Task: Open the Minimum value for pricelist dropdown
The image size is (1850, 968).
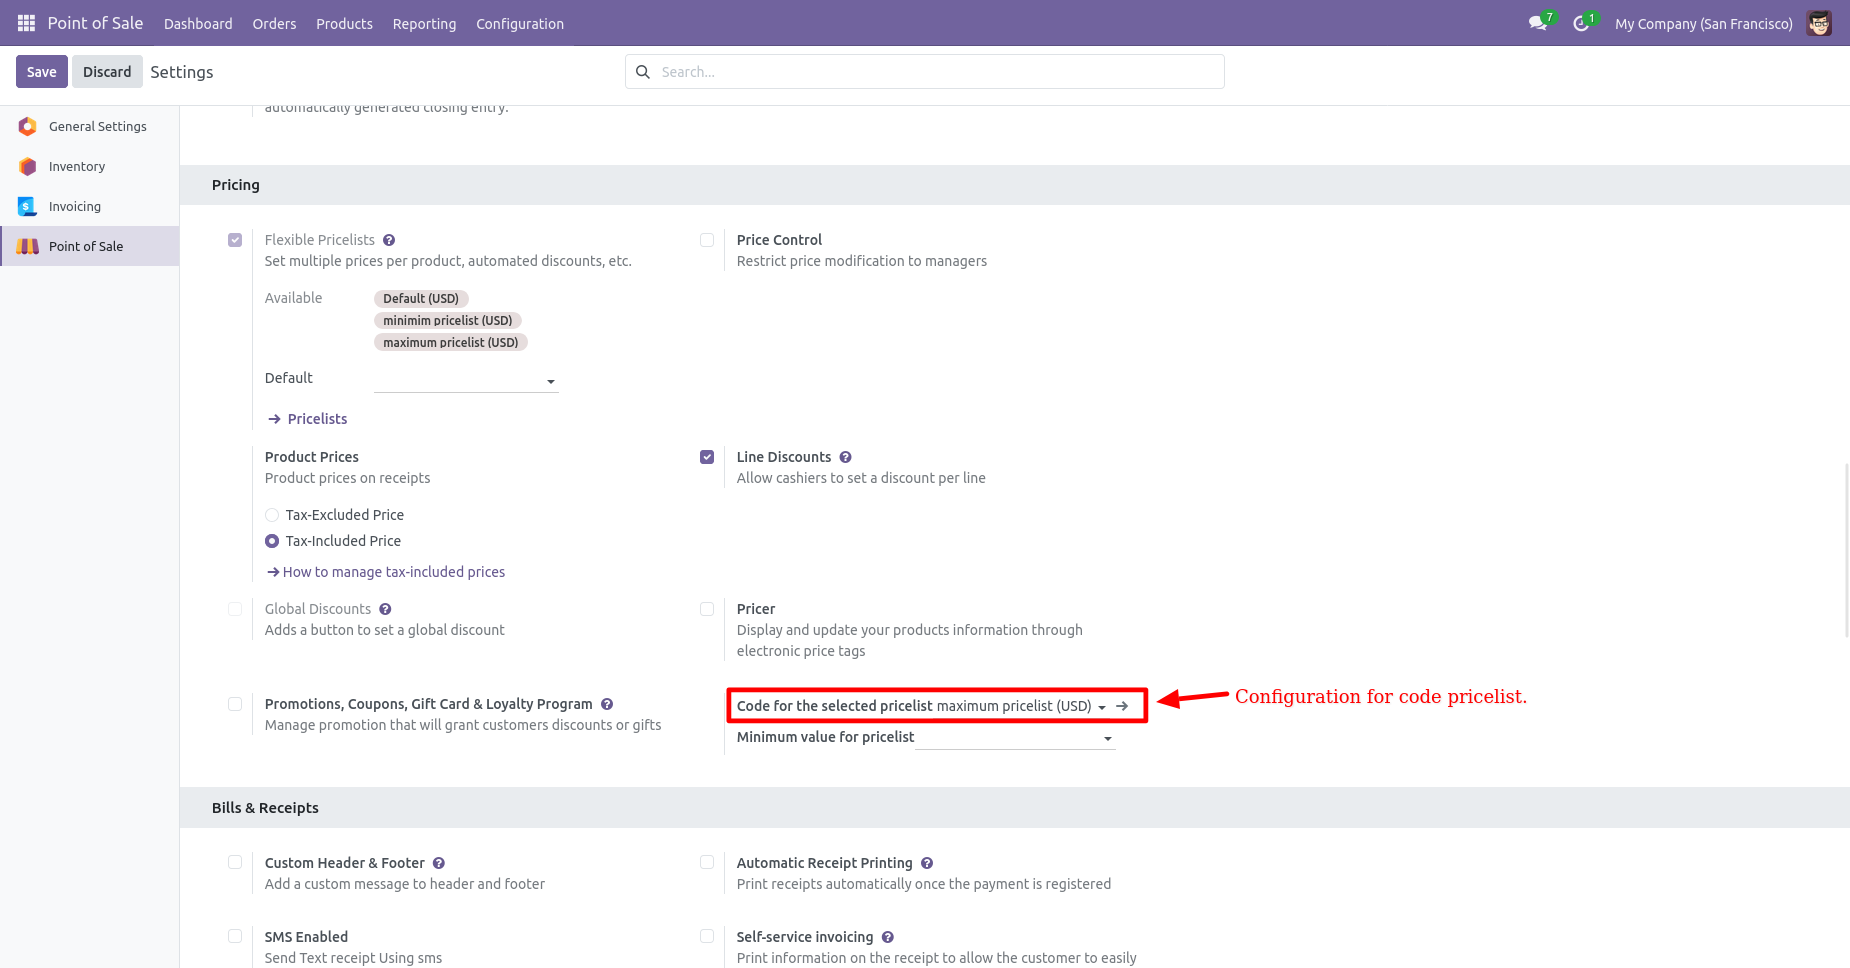Action: click(1015, 738)
